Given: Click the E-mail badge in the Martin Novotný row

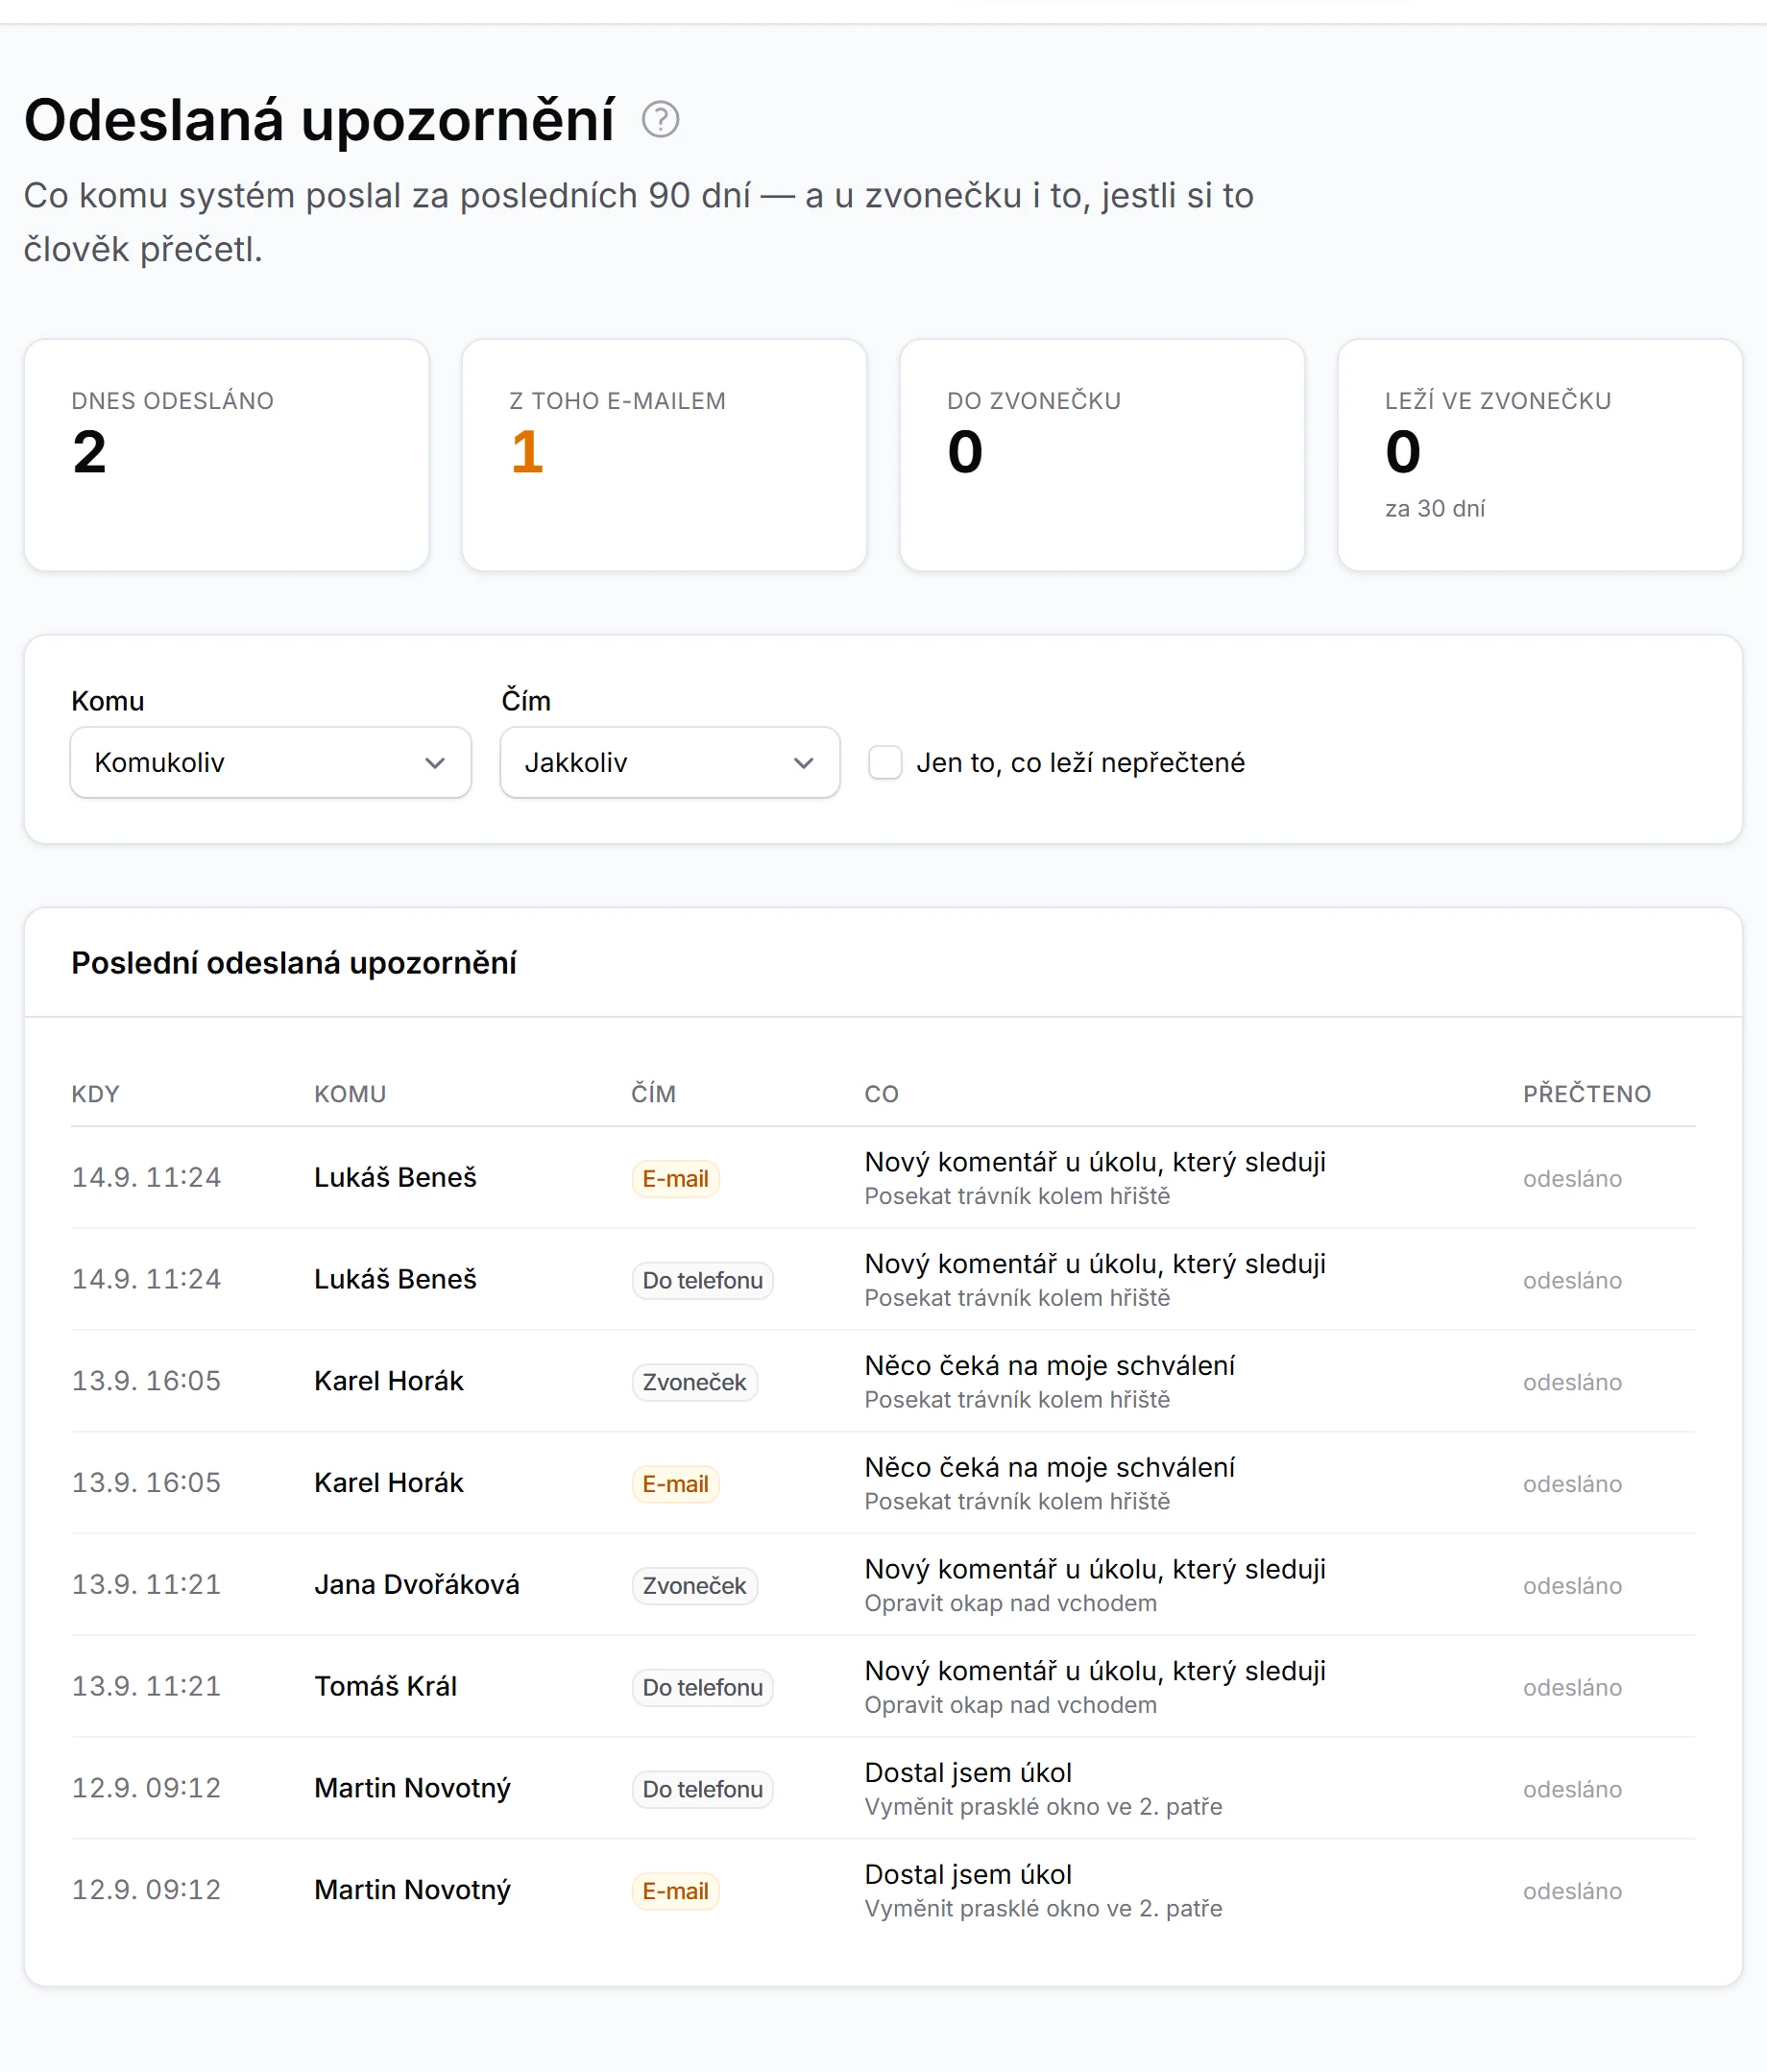Looking at the screenshot, I should (675, 1891).
